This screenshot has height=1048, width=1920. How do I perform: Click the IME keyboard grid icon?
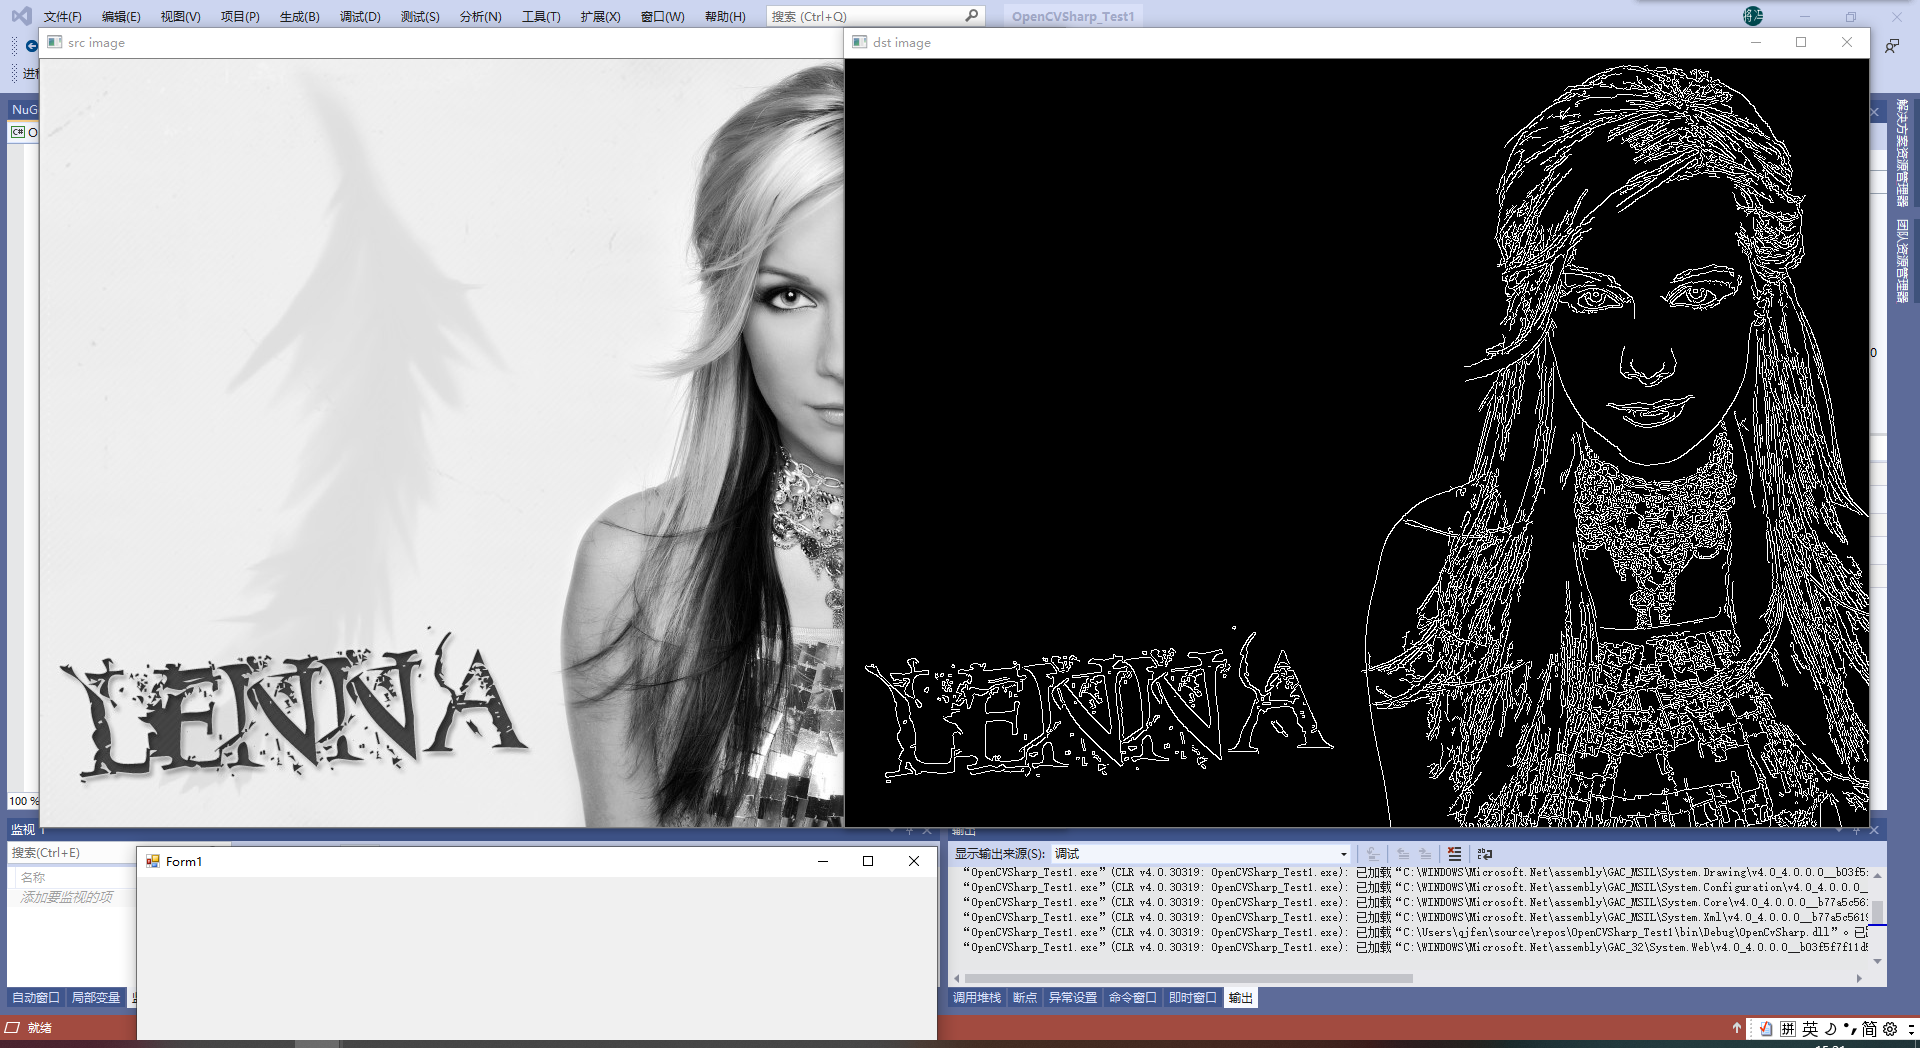pos(1788,1029)
